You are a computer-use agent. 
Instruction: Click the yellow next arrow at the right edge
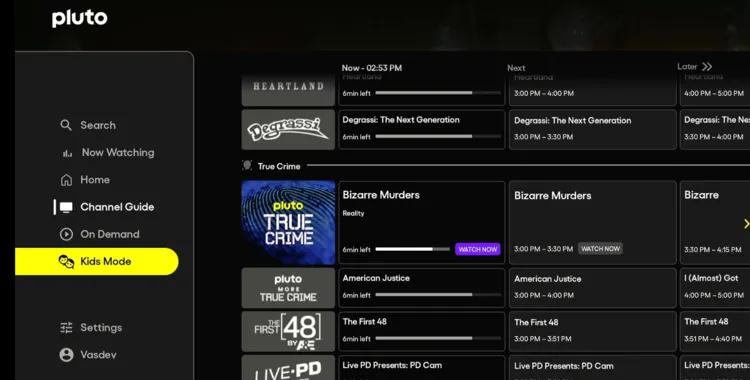(x=746, y=224)
